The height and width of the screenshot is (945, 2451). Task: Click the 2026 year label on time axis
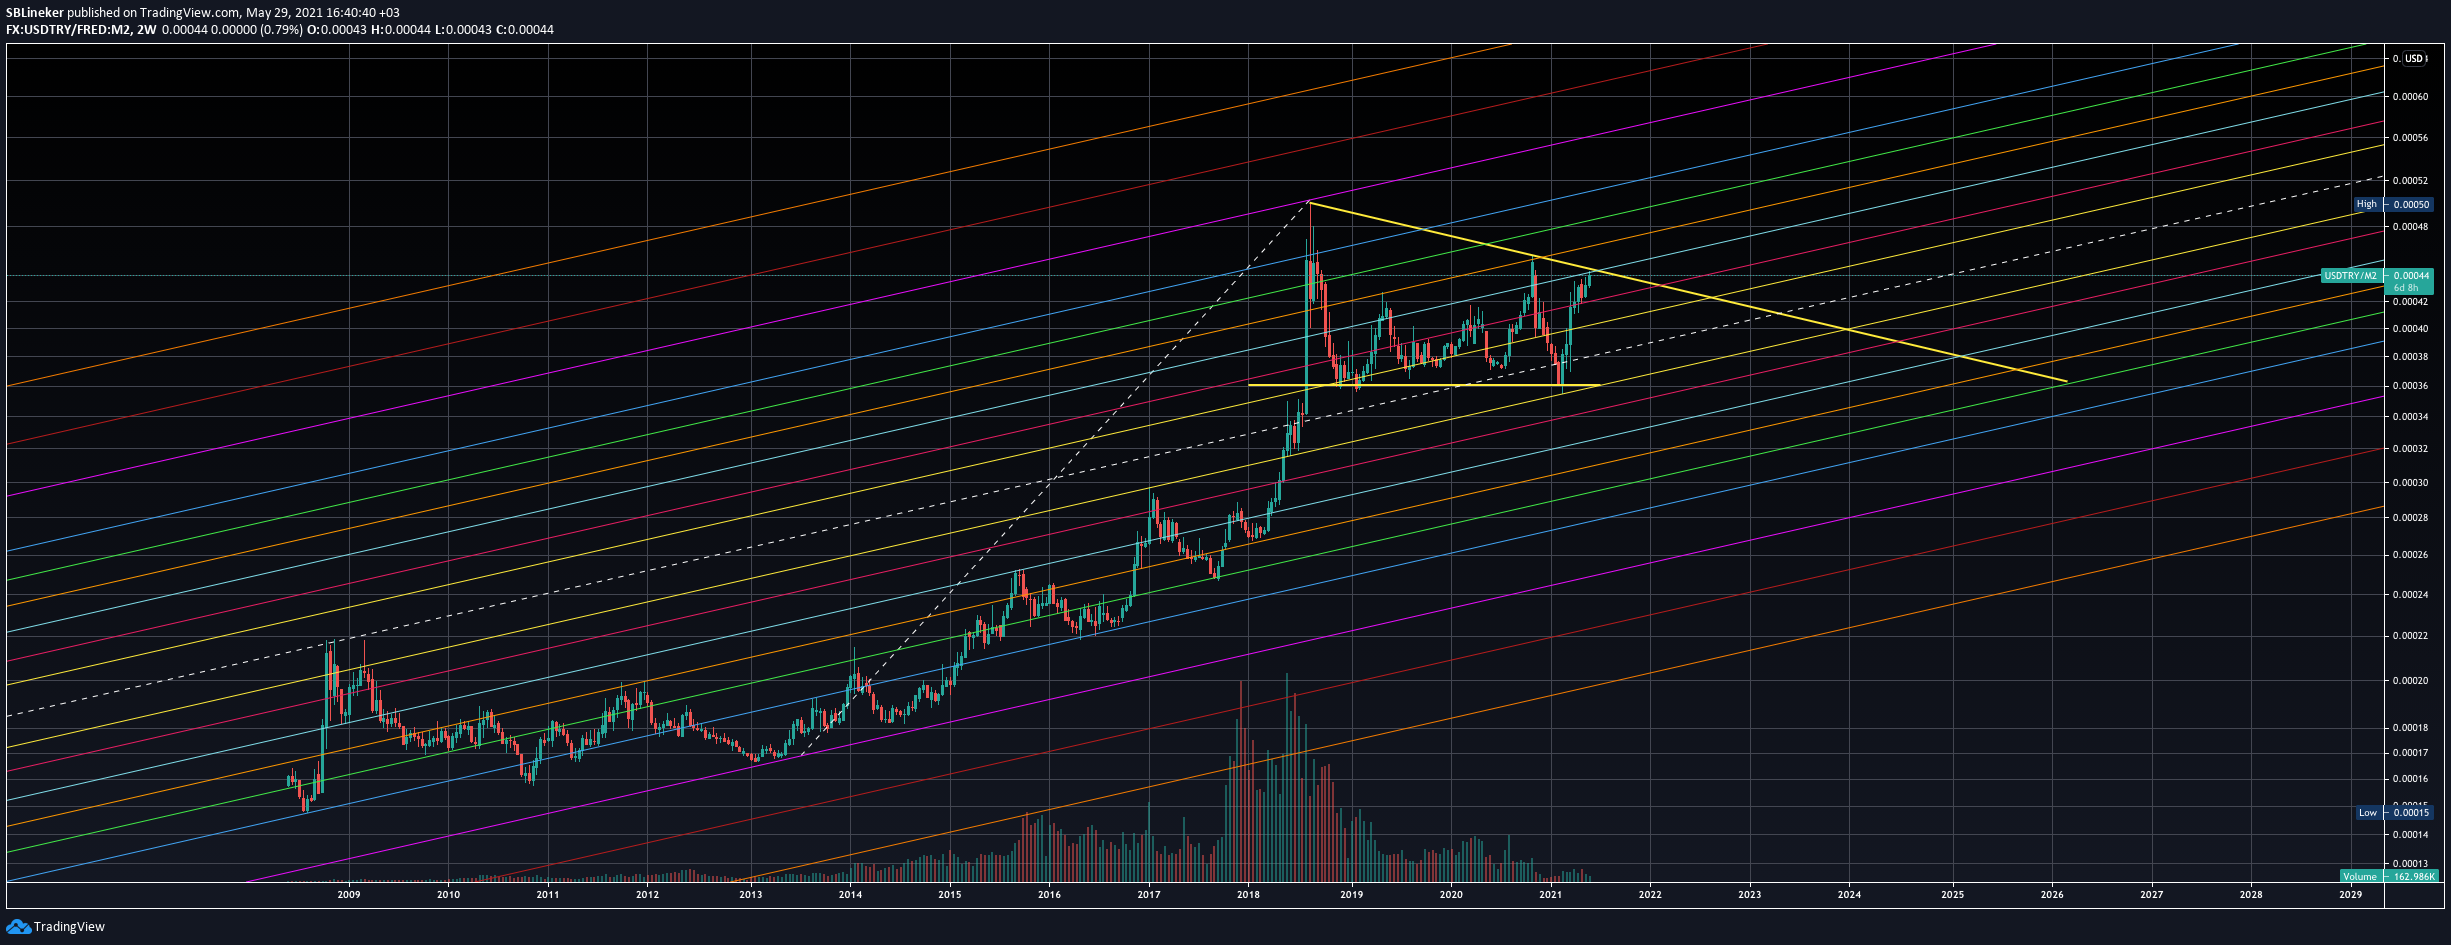coord(2052,895)
